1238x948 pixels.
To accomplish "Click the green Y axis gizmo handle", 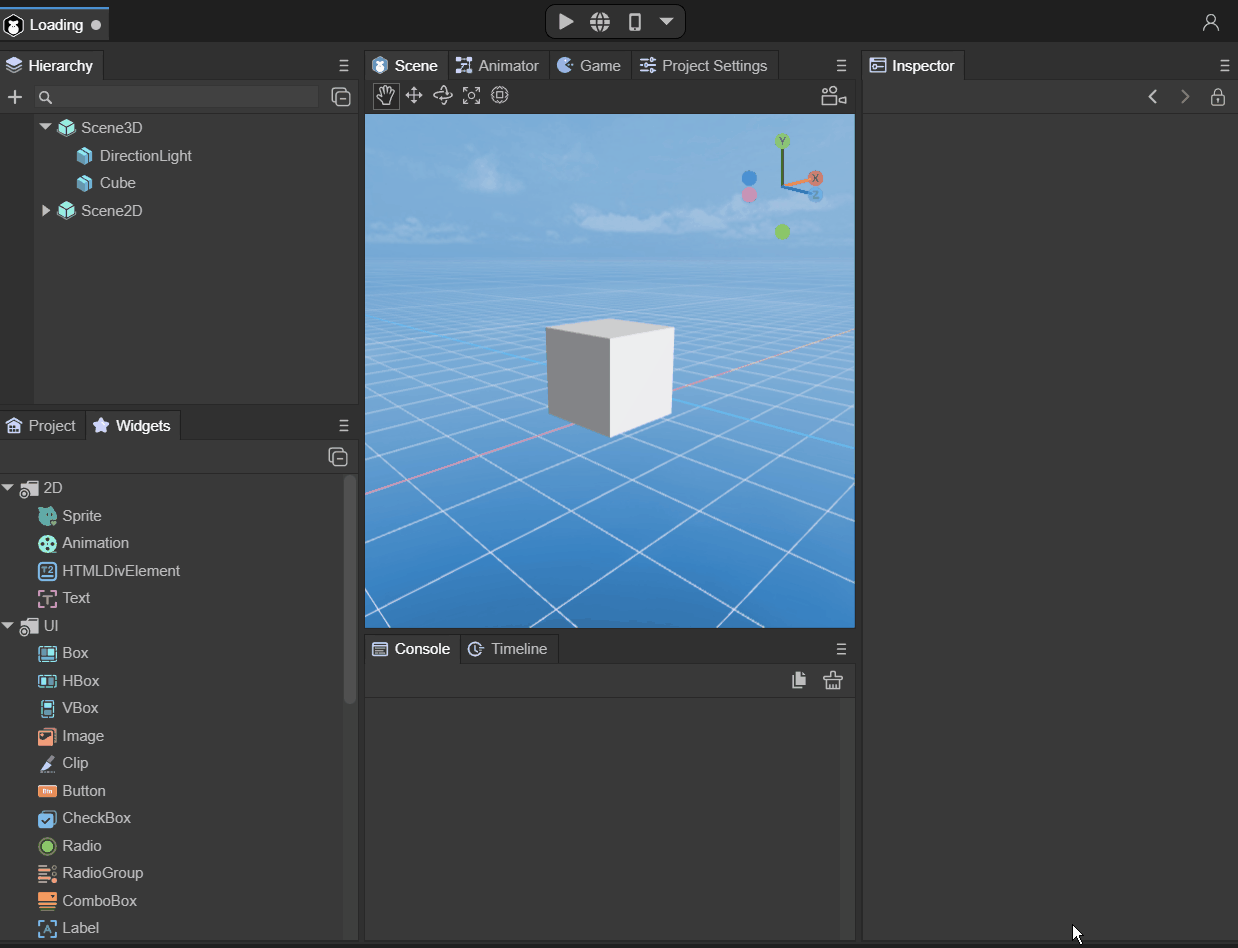I will click(783, 141).
